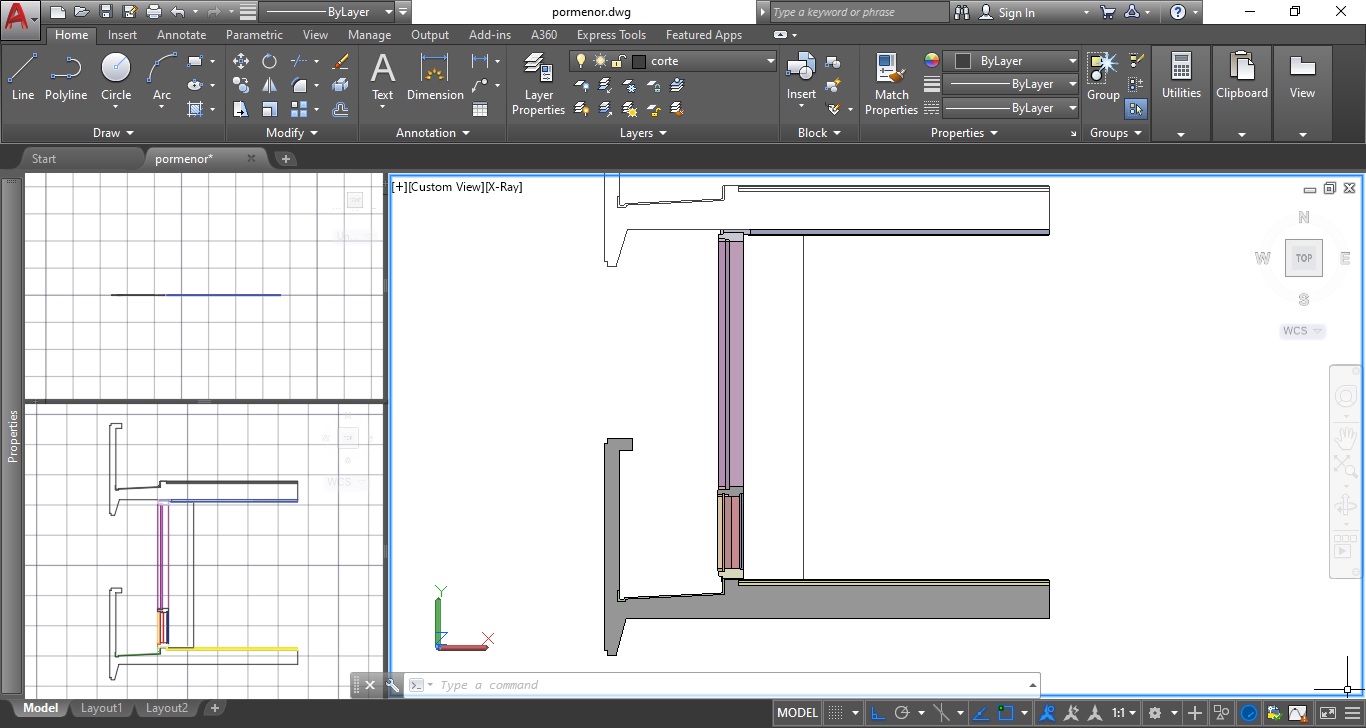Click the corte layer color swatch

click(x=639, y=61)
